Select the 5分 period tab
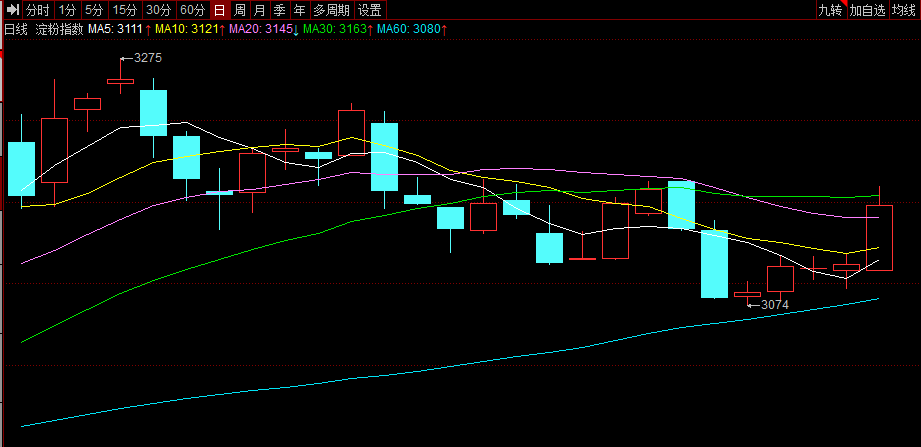The width and height of the screenshot is (921, 447). (94, 9)
